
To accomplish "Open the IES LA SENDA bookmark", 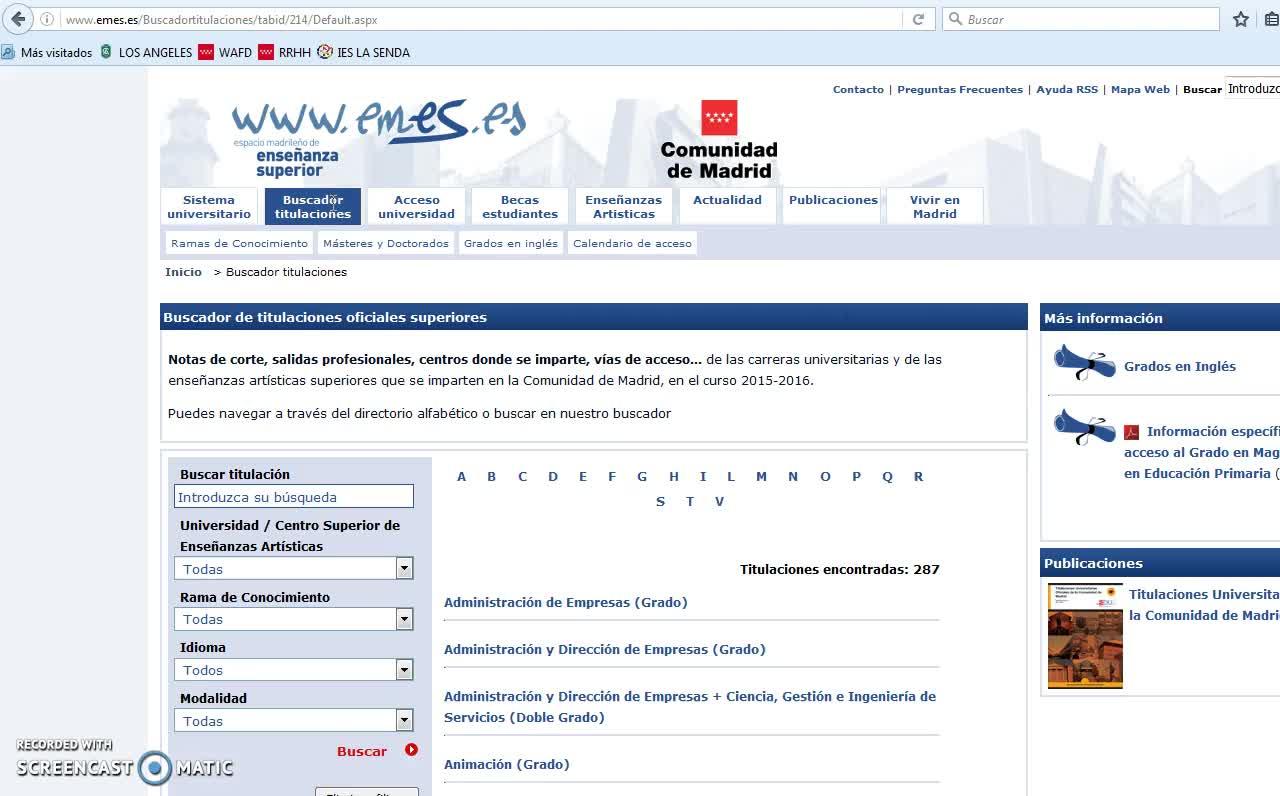I will 364,52.
